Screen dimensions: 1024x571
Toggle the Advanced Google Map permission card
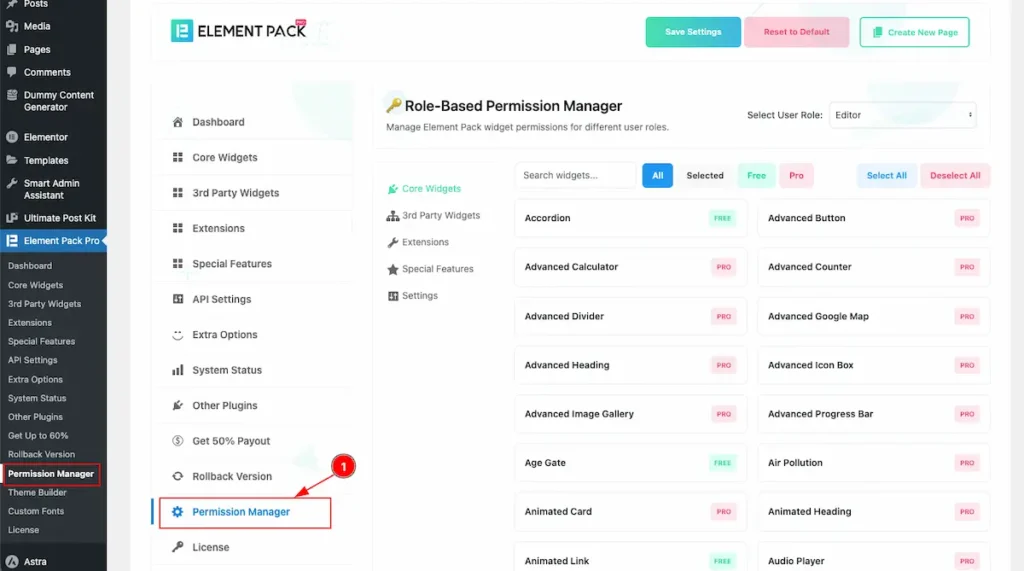[874, 316]
